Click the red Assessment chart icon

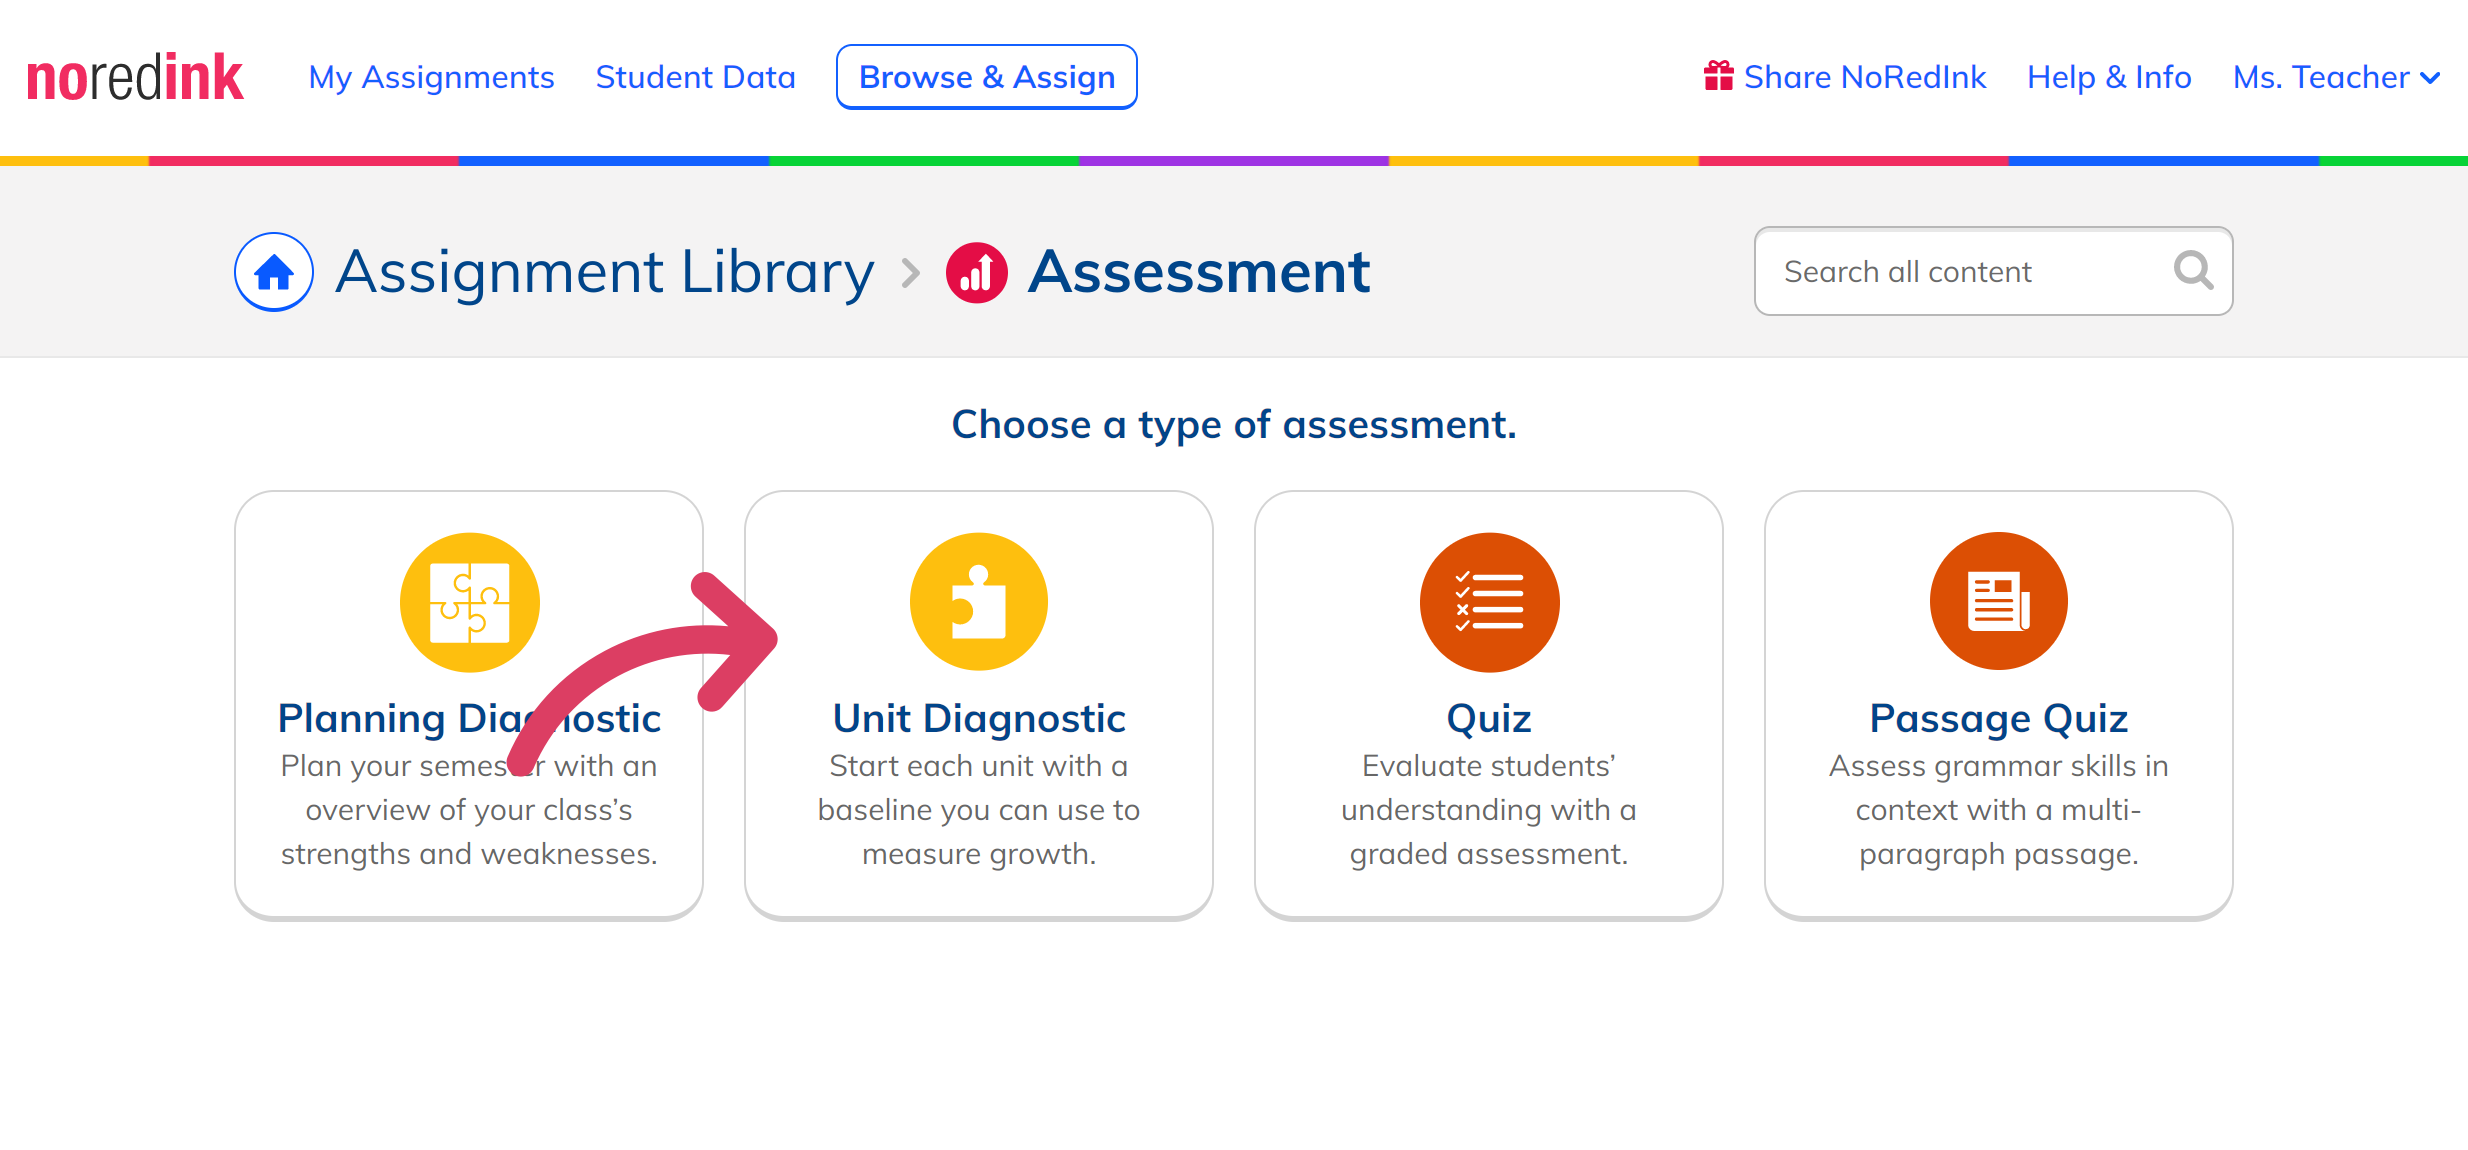[x=977, y=272]
